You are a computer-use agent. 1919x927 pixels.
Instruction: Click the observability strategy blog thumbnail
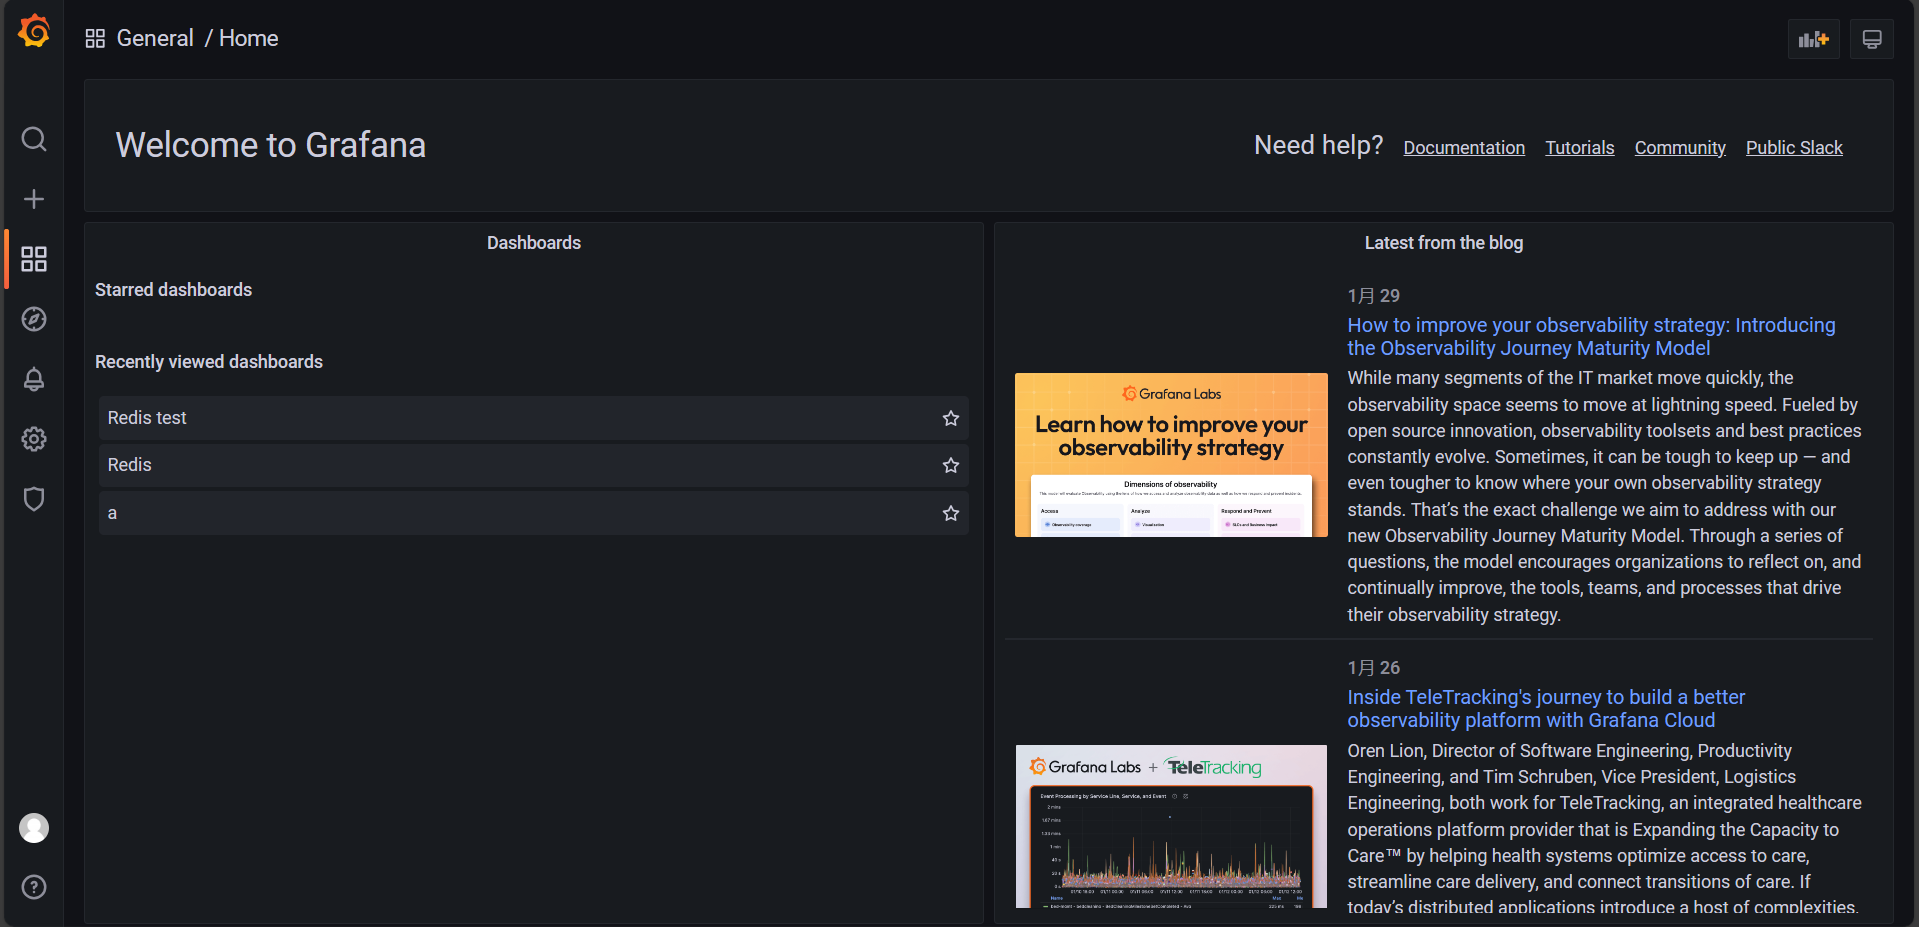(x=1171, y=455)
